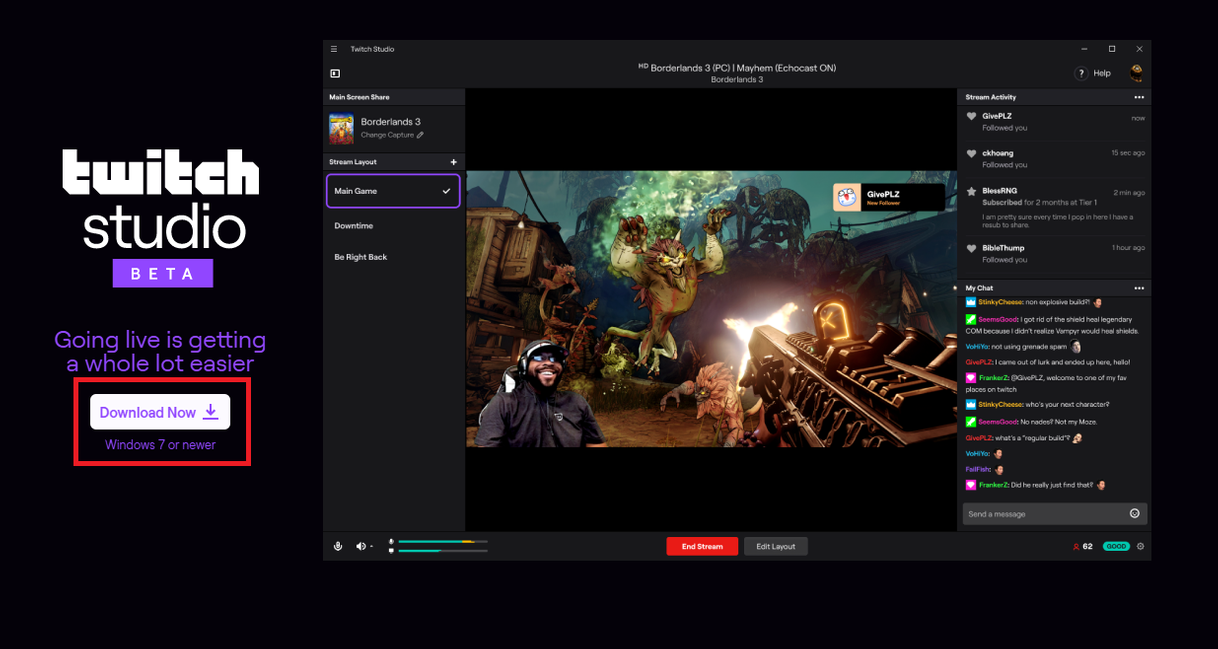
Task: Click the collapsed panel icon below the hamburger menu
Action: [335, 73]
